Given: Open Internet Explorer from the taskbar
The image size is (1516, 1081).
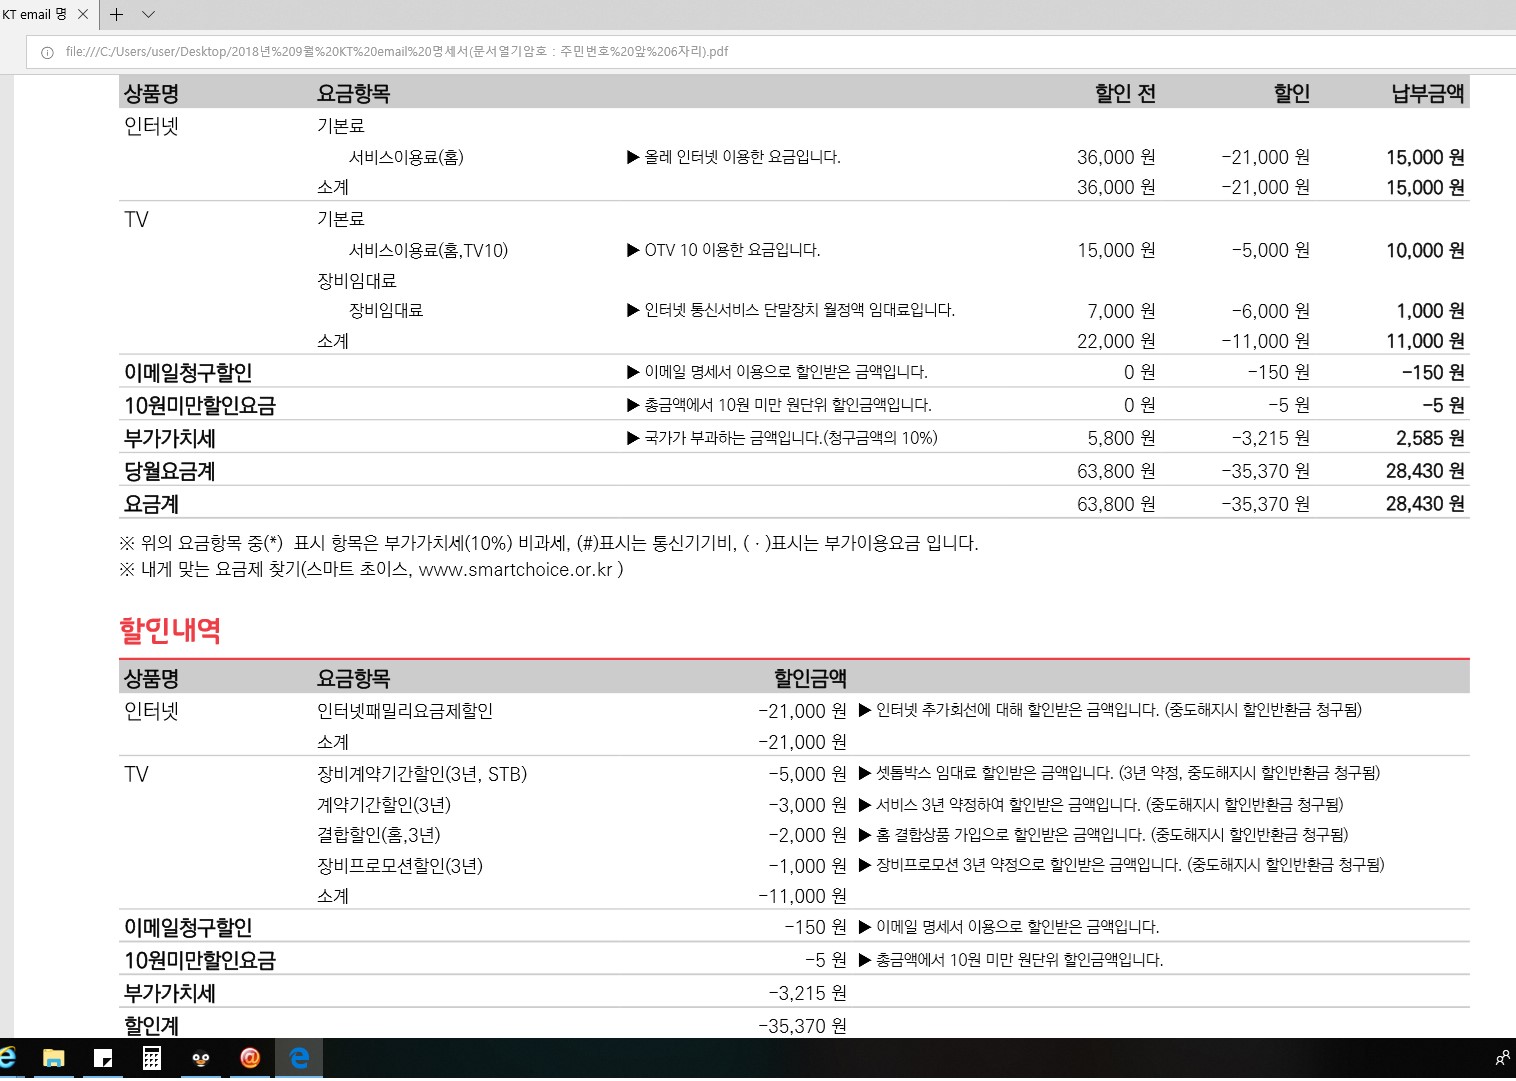Looking at the screenshot, I should [x=8, y=1058].
